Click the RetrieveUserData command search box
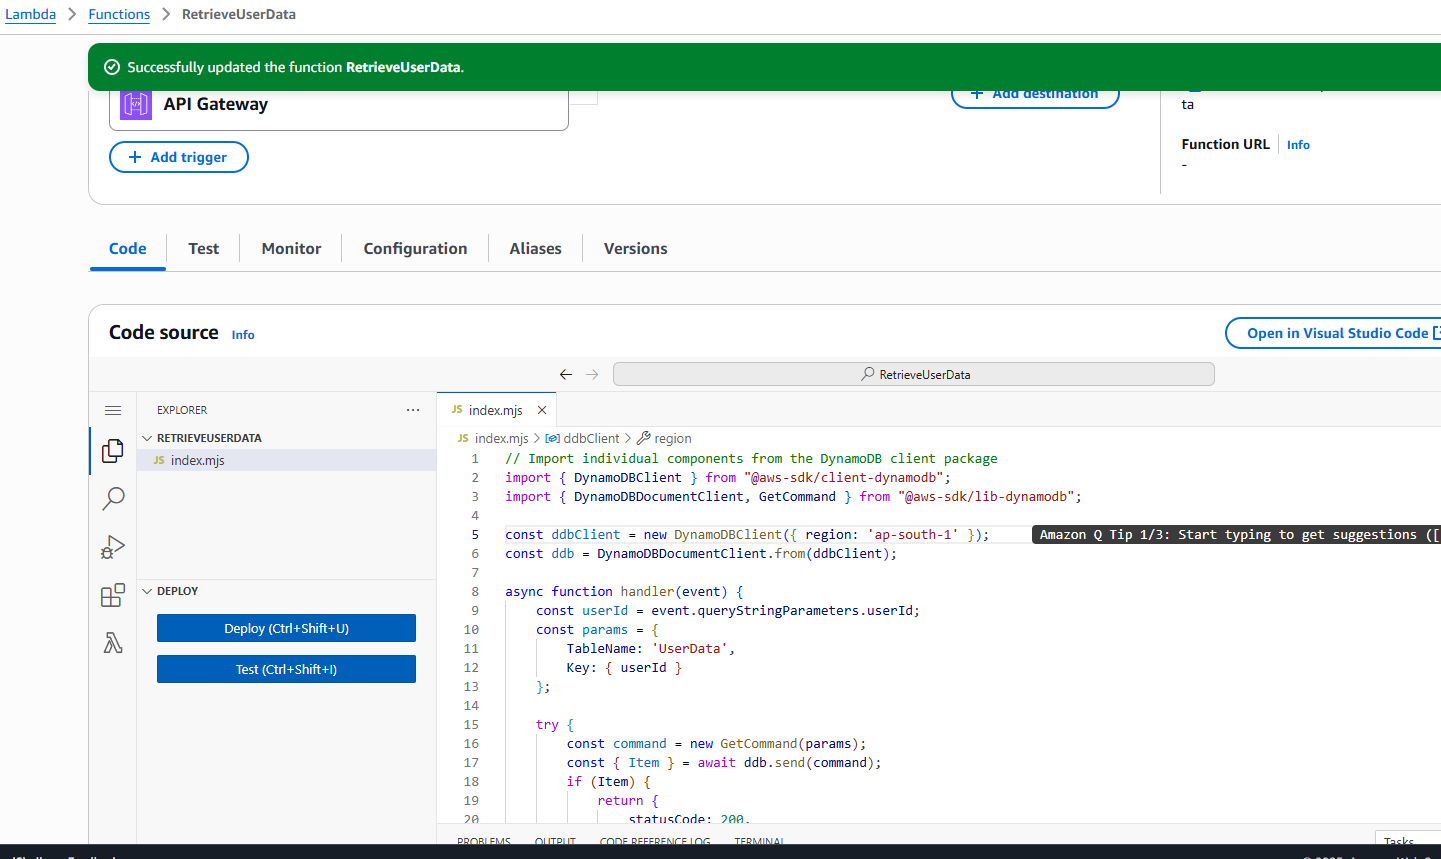Viewport: 1441px width, 859px height. tap(914, 374)
